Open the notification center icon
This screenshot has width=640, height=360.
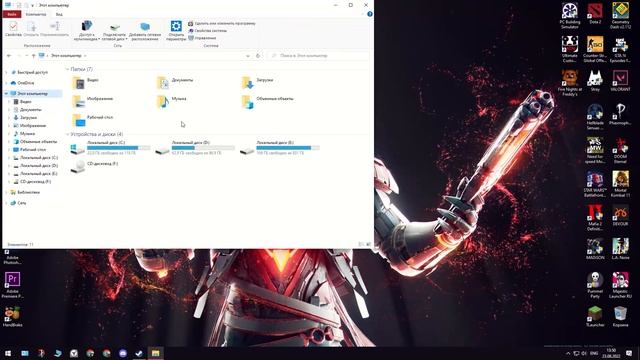click(629, 353)
